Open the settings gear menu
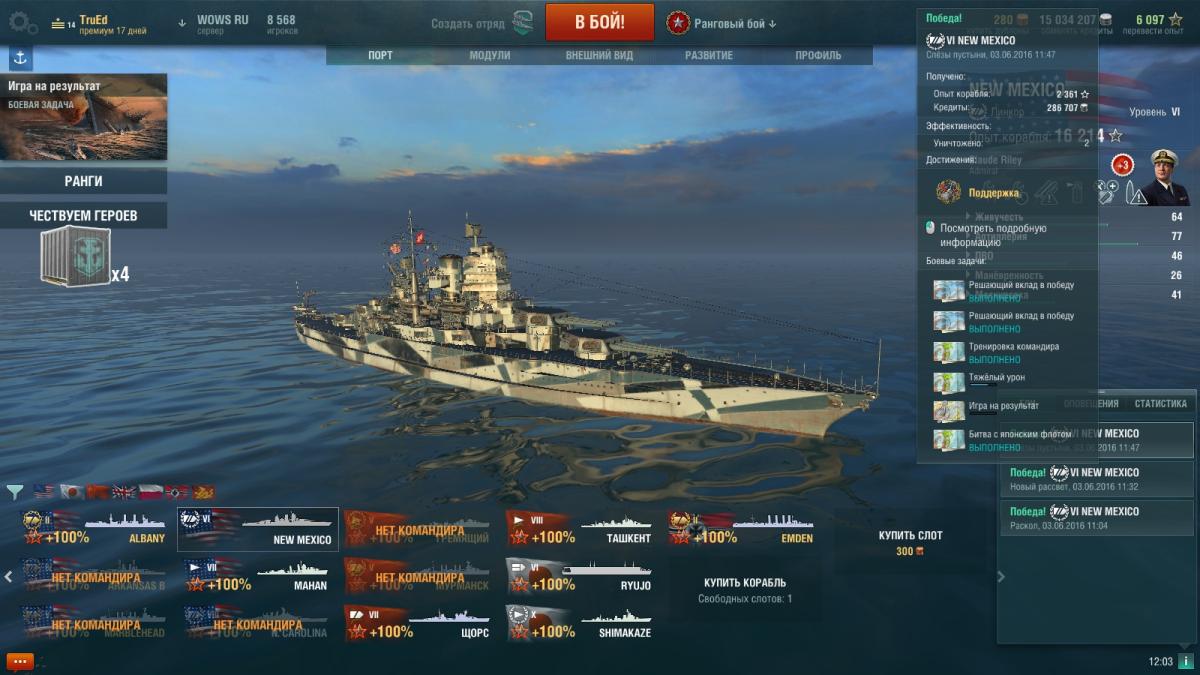 click(23, 22)
